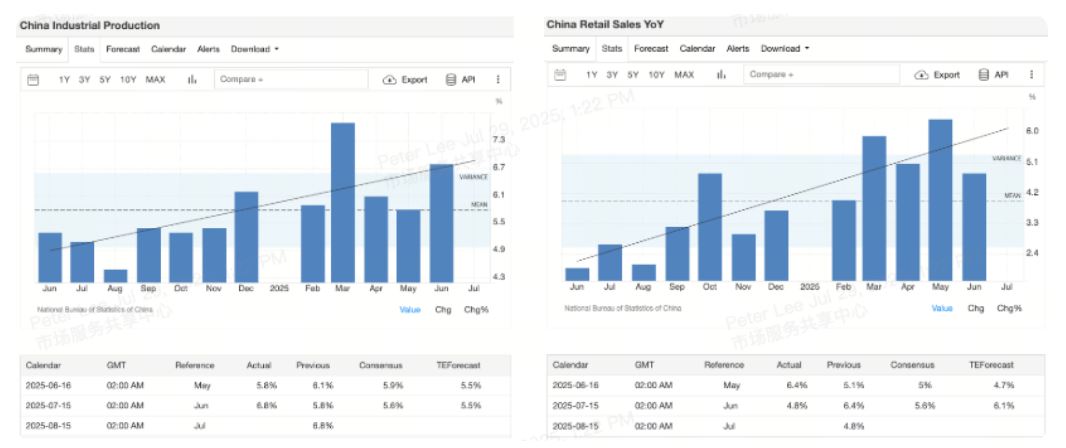Click chart type bar icon in Industrial Production panel

[191, 80]
